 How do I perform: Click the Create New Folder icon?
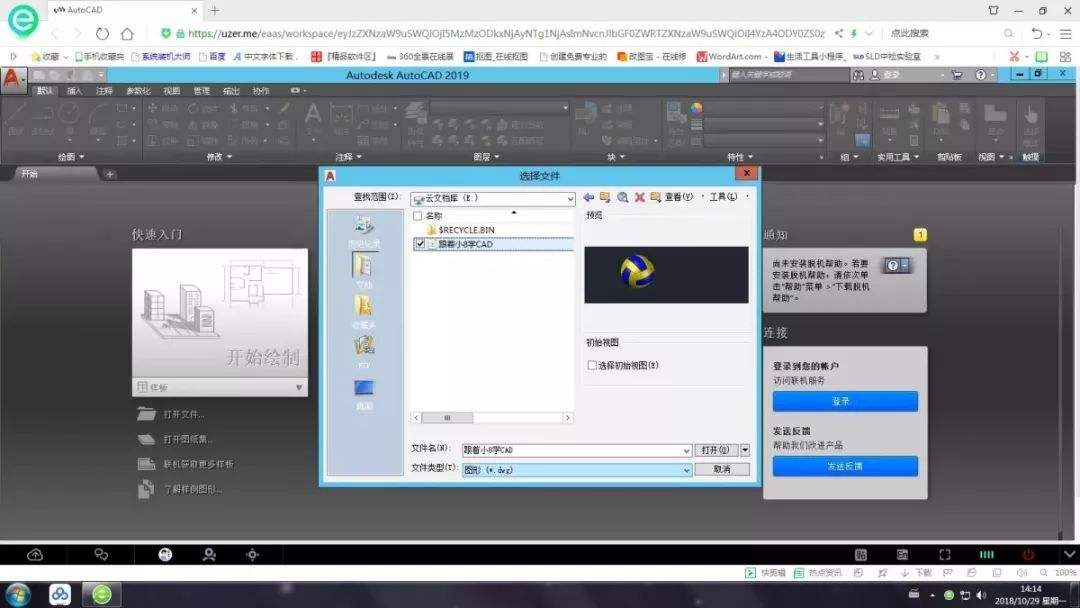click(x=654, y=196)
